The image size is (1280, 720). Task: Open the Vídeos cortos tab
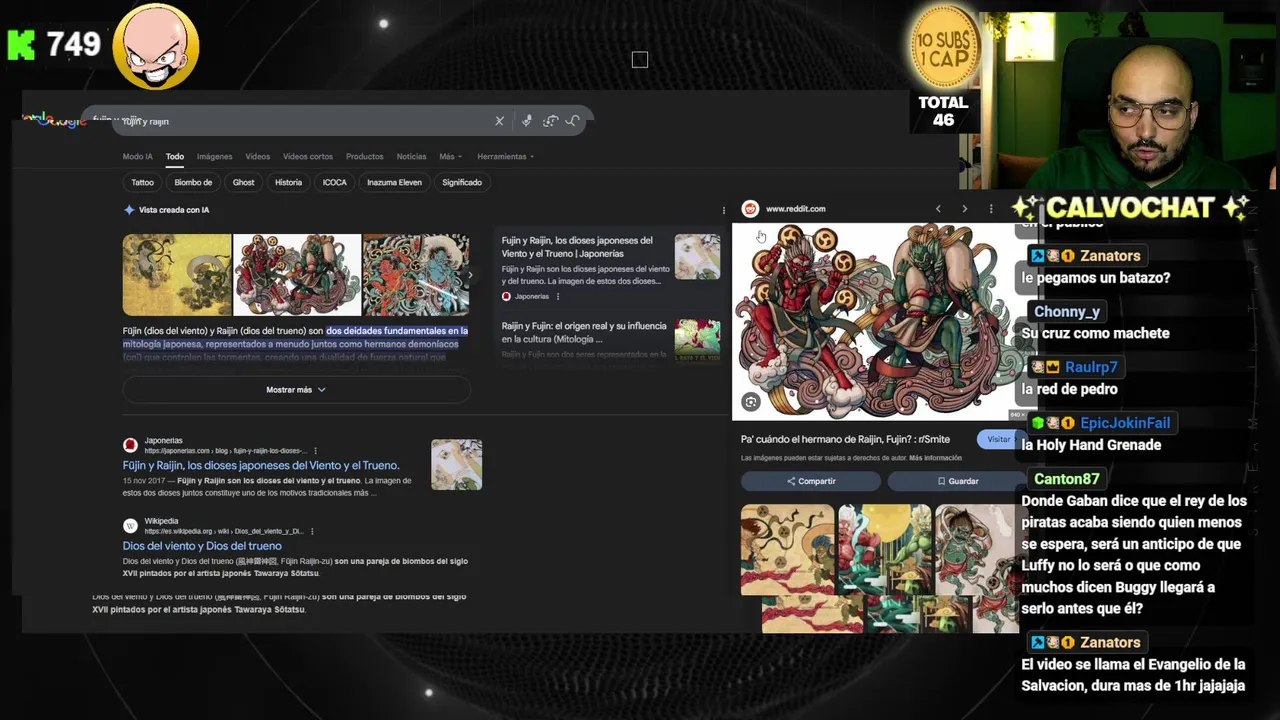point(308,157)
